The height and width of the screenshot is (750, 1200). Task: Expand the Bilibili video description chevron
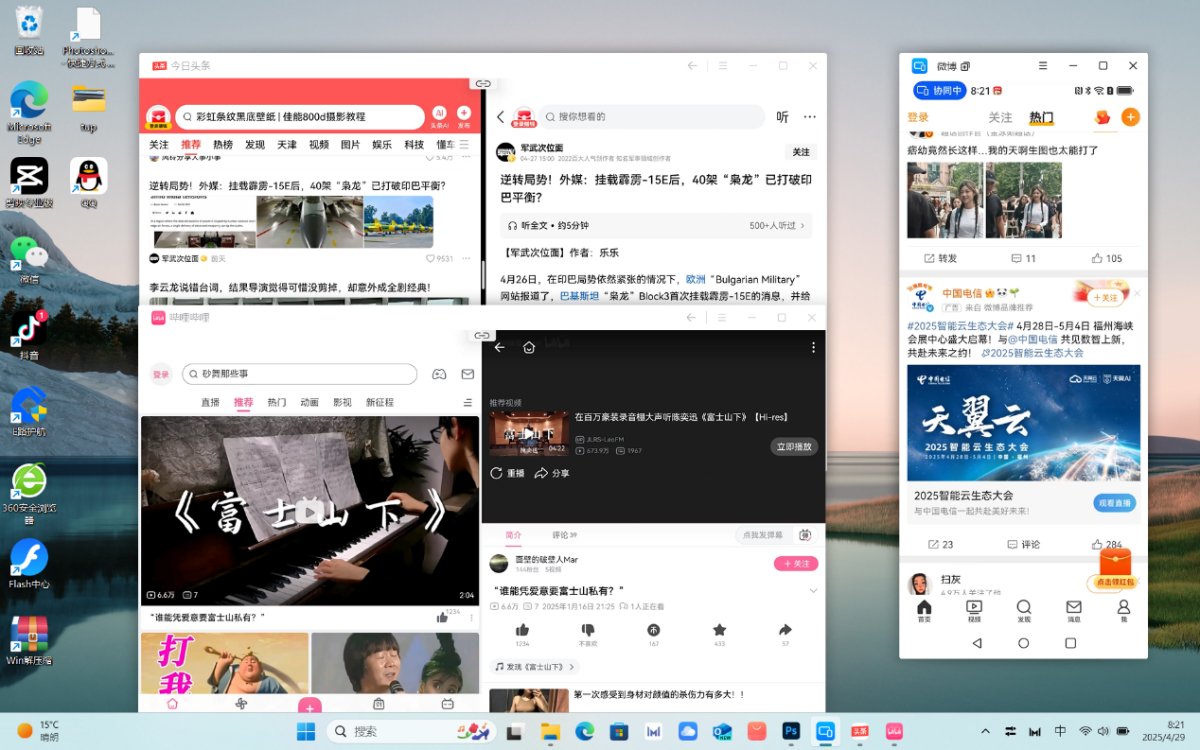click(x=813, y=591)
